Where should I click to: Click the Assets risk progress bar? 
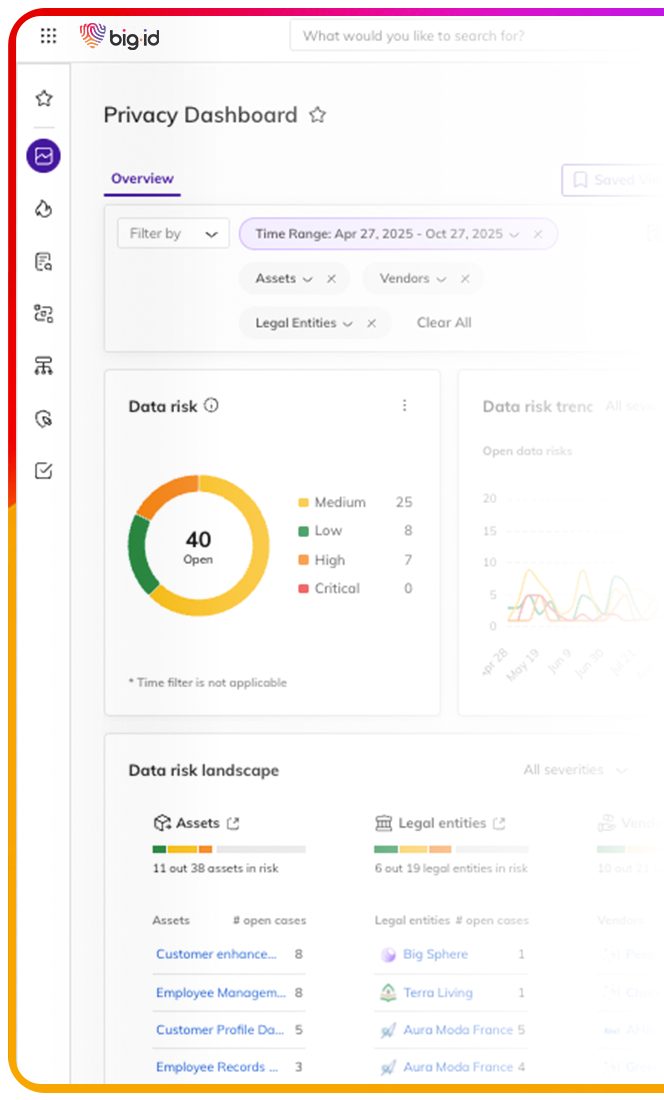tap(229, 849)
